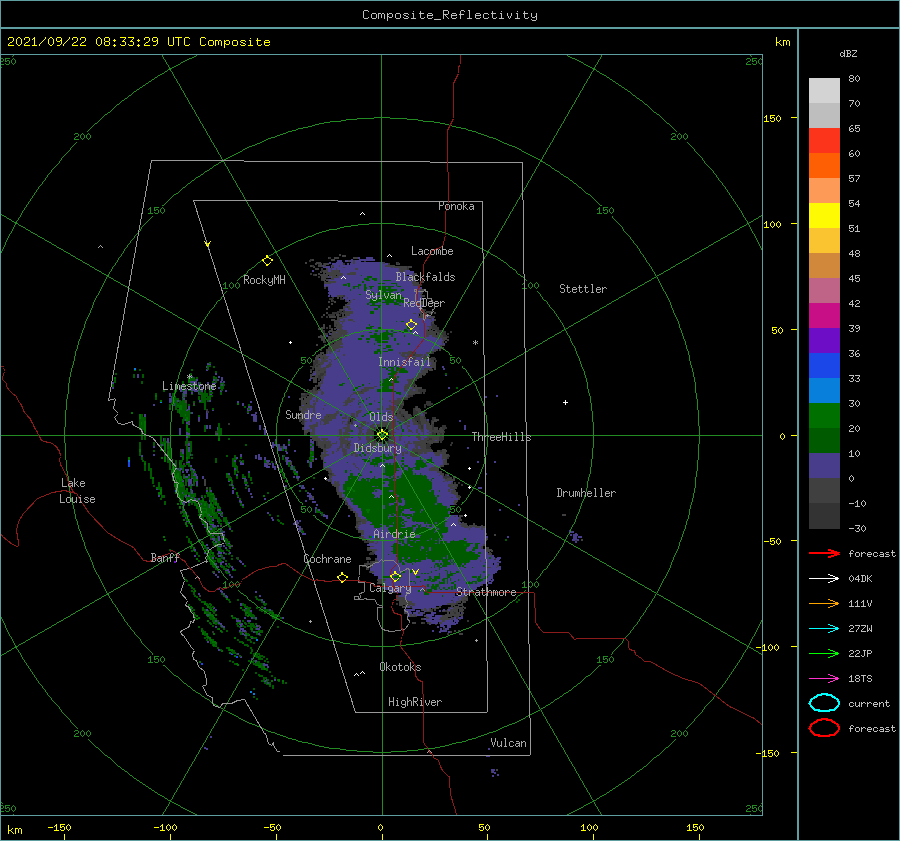
Task: Click the dBZ legend heading
Action: (x=848, y=54)
